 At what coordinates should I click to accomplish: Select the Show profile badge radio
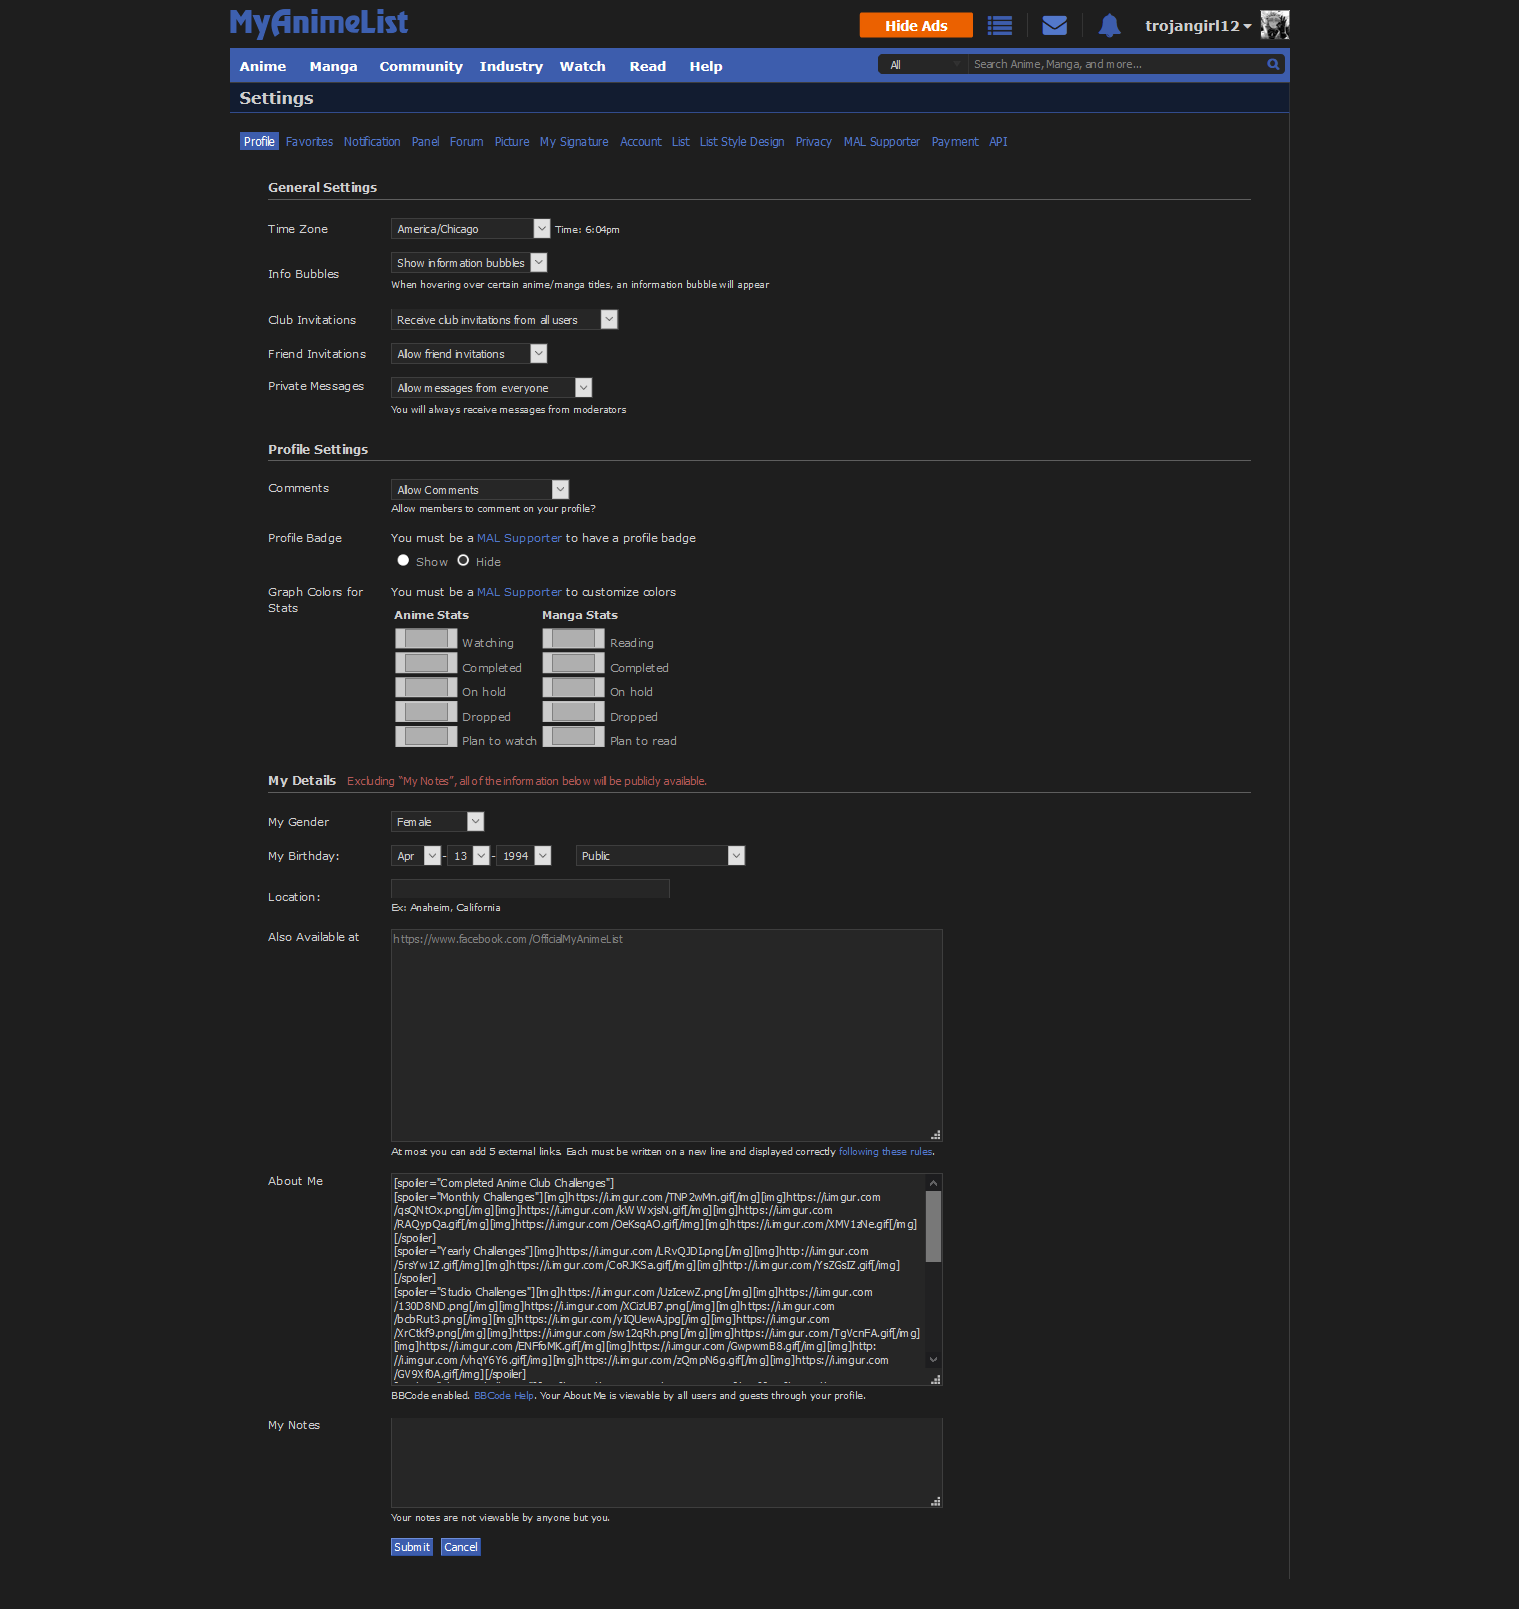pos(403,561)
